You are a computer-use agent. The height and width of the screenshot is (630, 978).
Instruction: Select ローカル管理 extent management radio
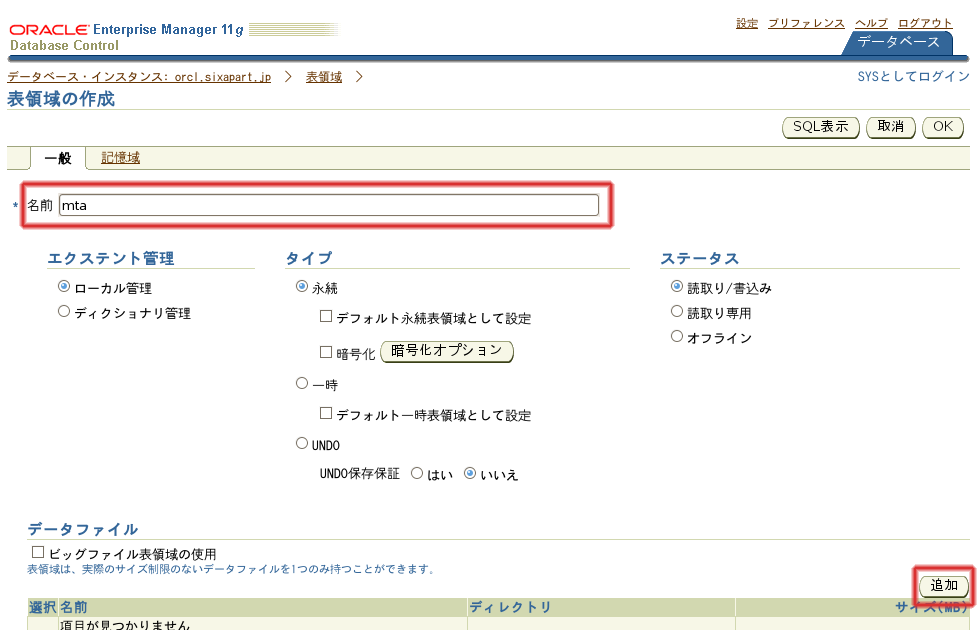point(64,286)
